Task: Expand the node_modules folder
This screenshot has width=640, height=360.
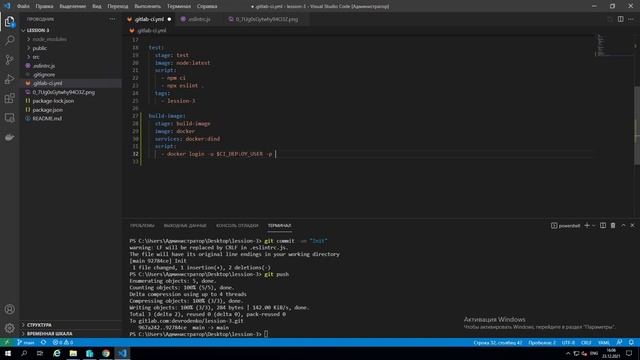Action: (x=49, y=39)
